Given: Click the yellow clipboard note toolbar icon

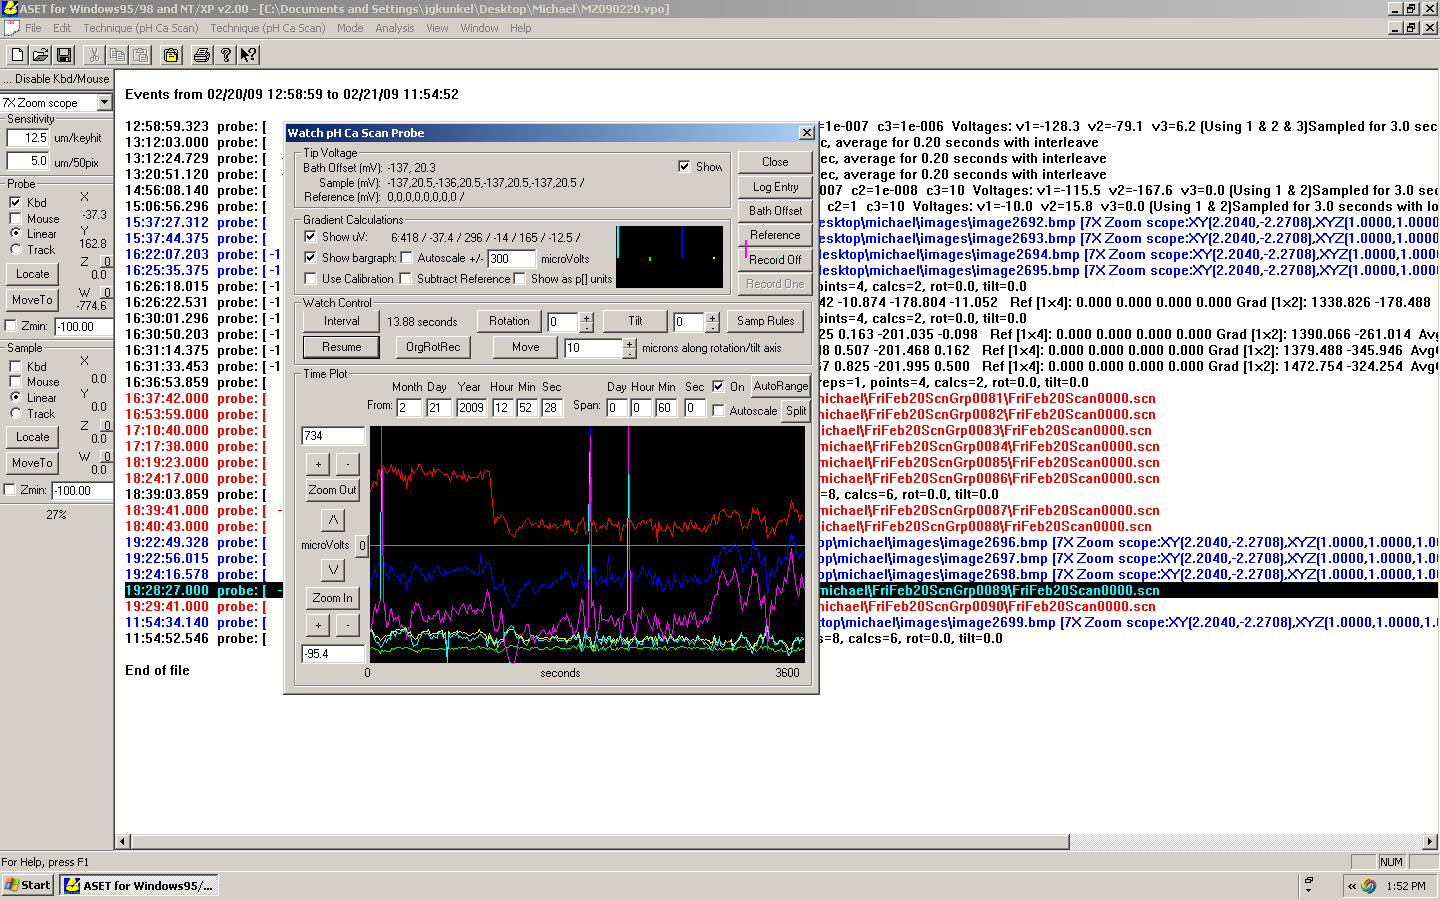Looking at the screenshot, I should pos(171,55).
